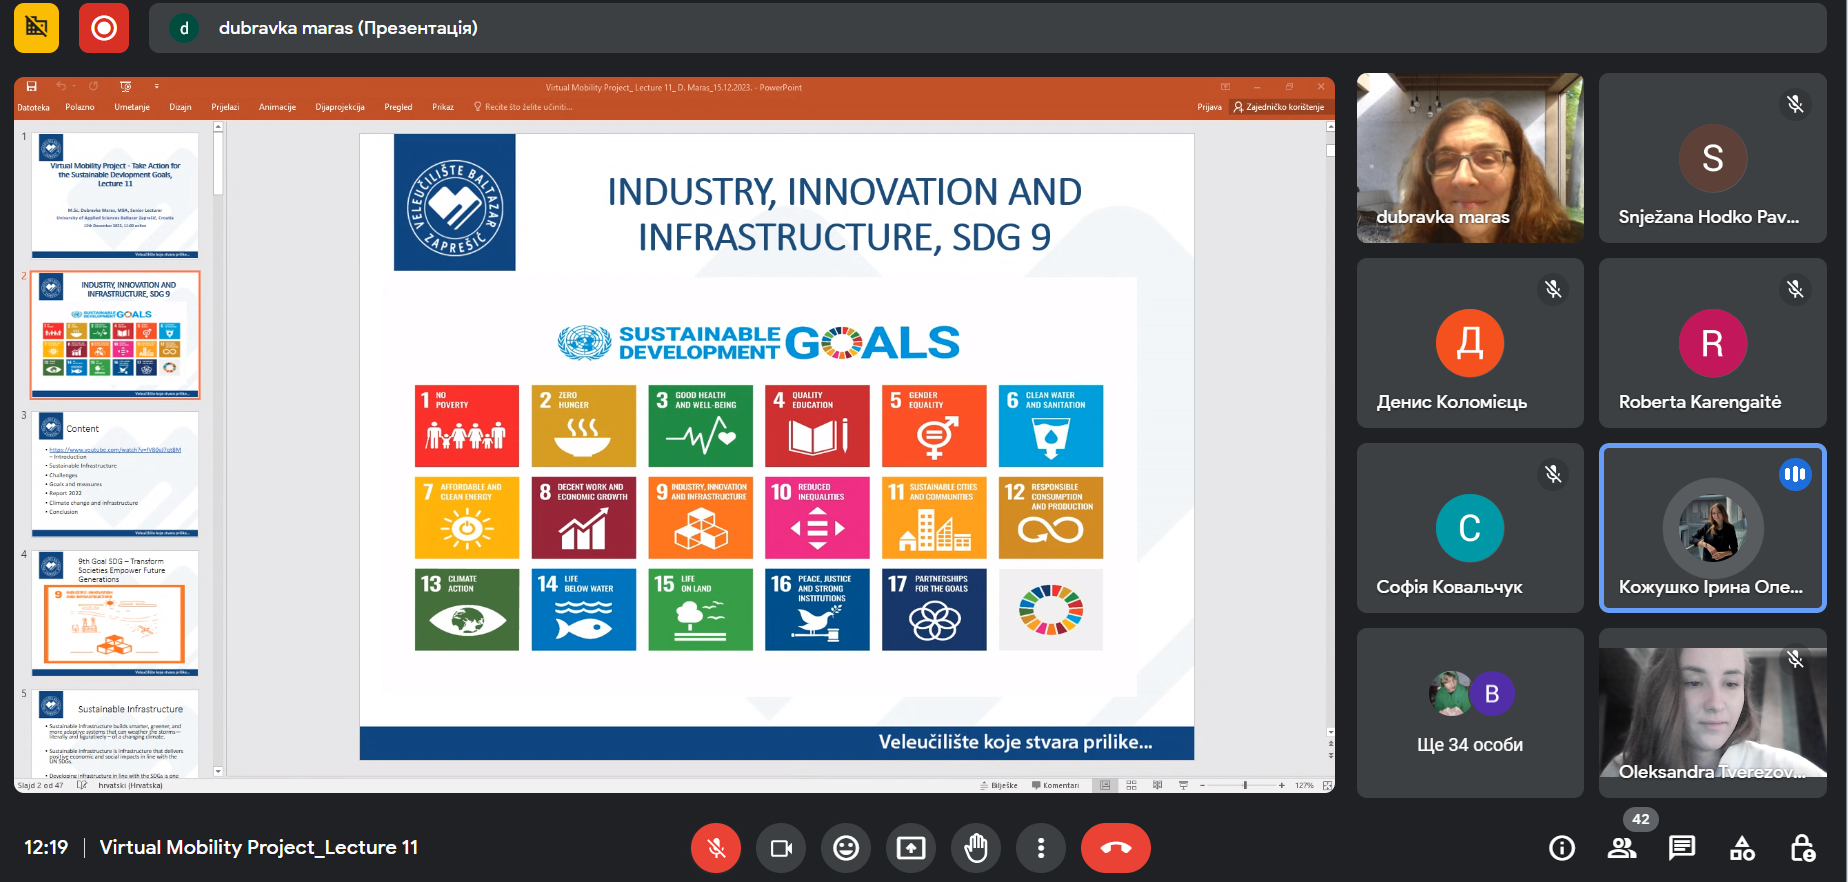Open the Activities shapes icon

[1742, 849]
